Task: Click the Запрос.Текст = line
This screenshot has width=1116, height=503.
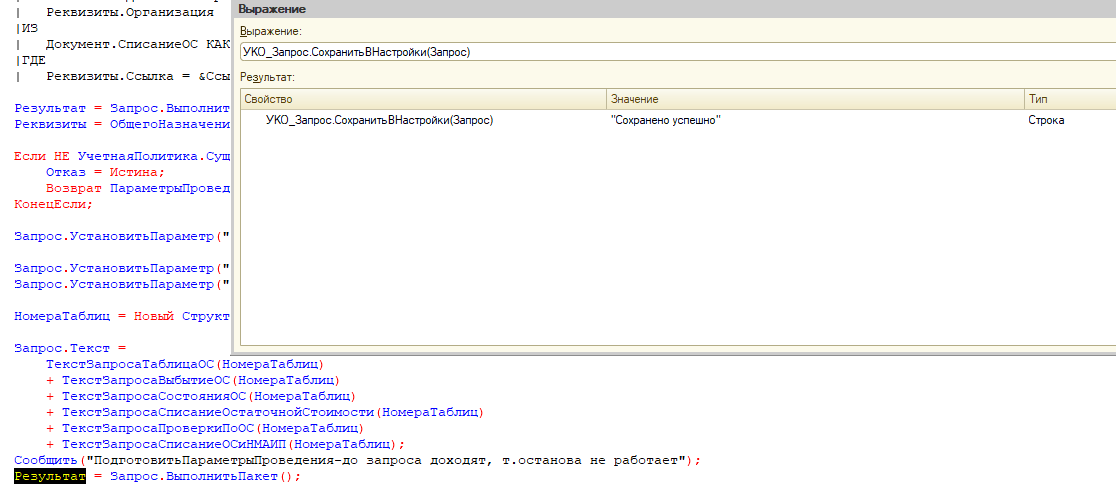Action: click(70, 348)
